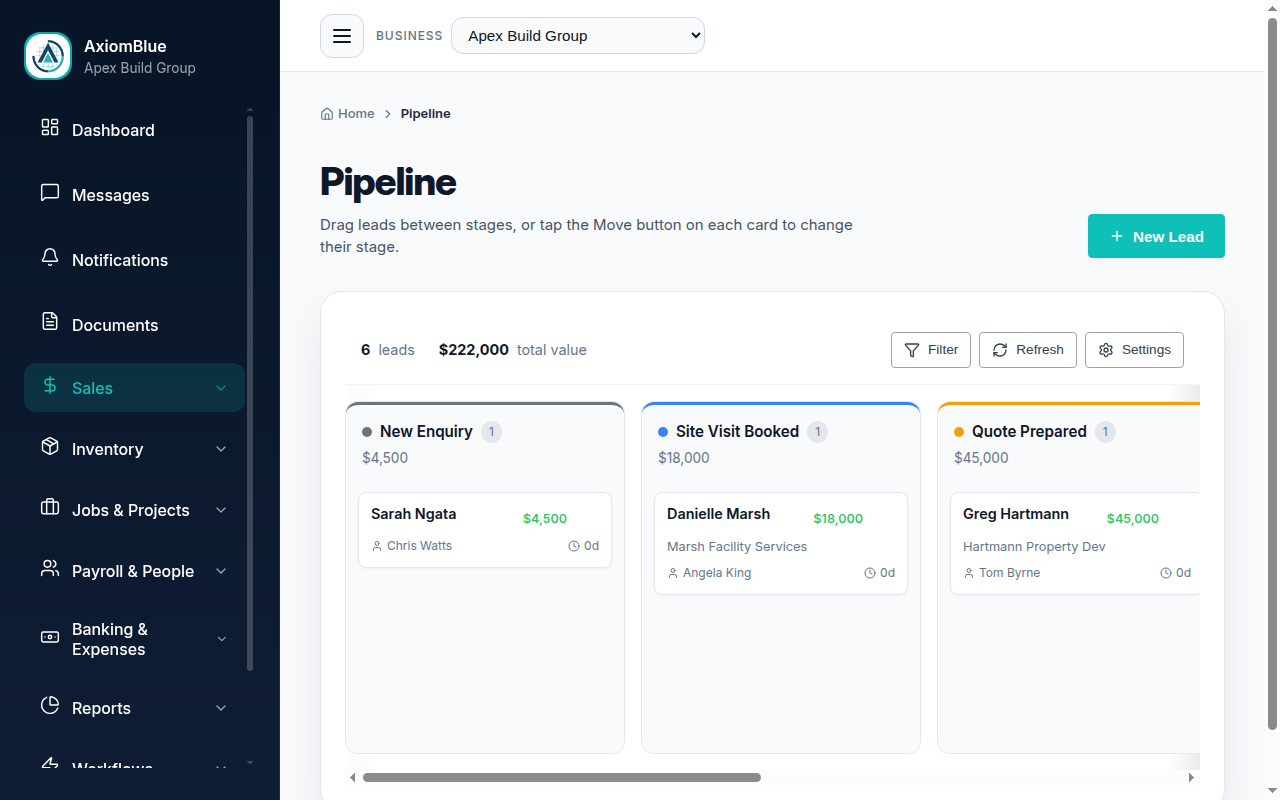Image resolution: width=1280 pixels, height=800 pixels.
Task: Select the Sales sidebar item
Action: pos(134,388)
